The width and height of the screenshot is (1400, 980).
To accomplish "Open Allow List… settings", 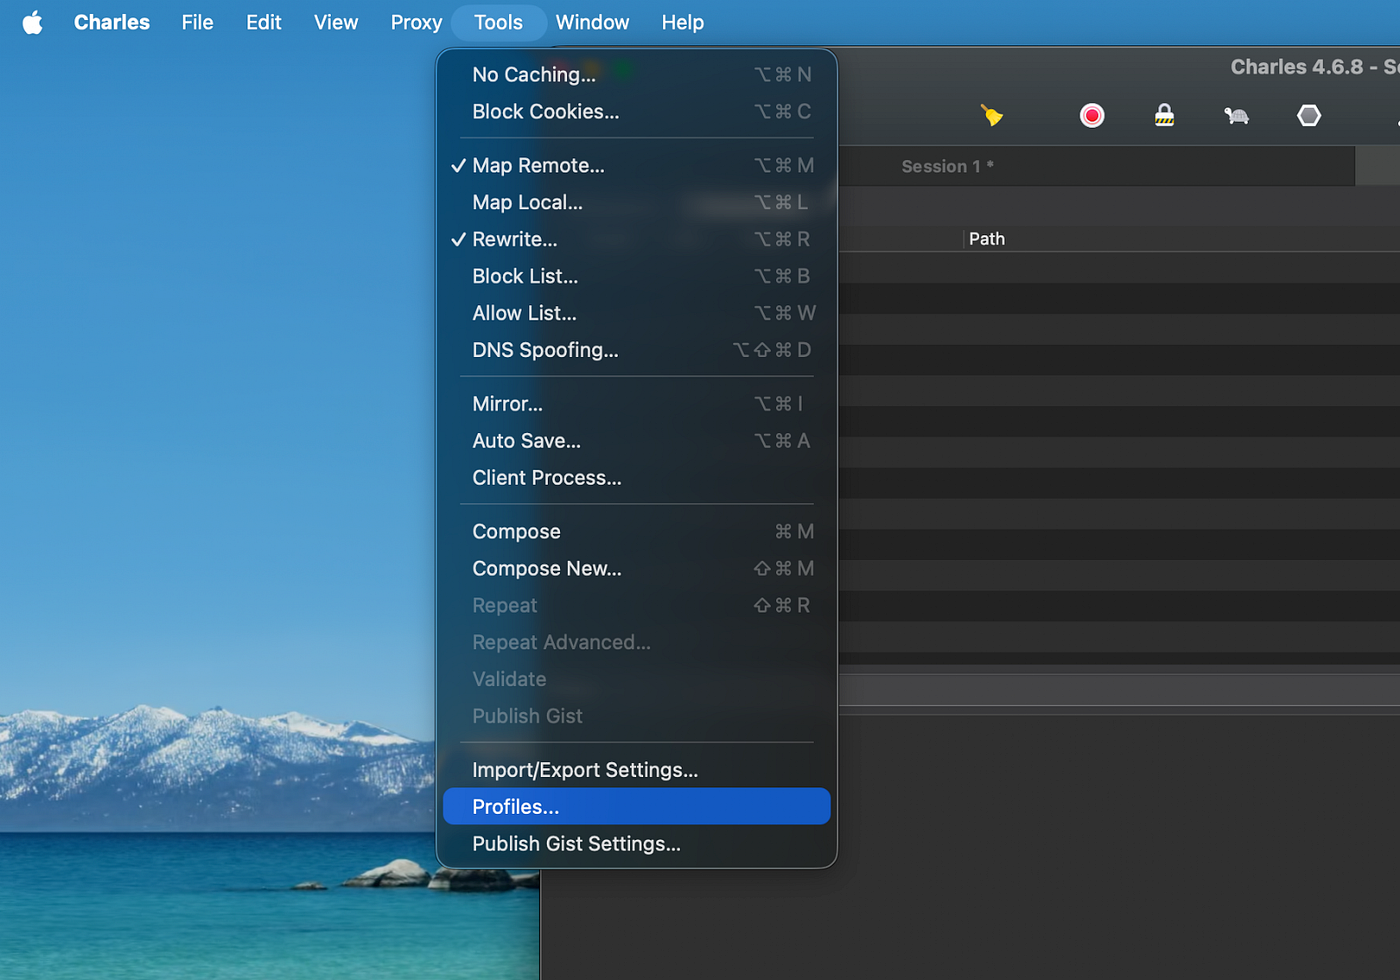I will click(x=637, y=313).
